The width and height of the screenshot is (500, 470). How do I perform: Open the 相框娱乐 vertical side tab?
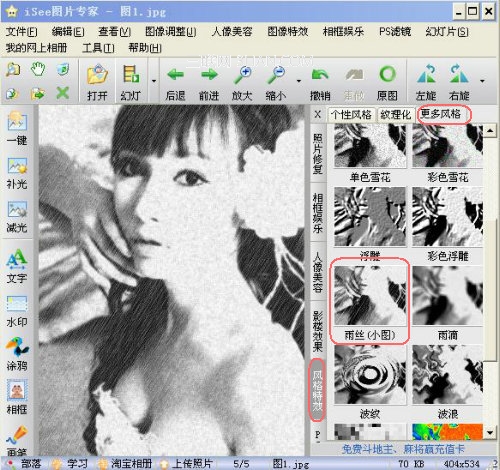(318, 213)
